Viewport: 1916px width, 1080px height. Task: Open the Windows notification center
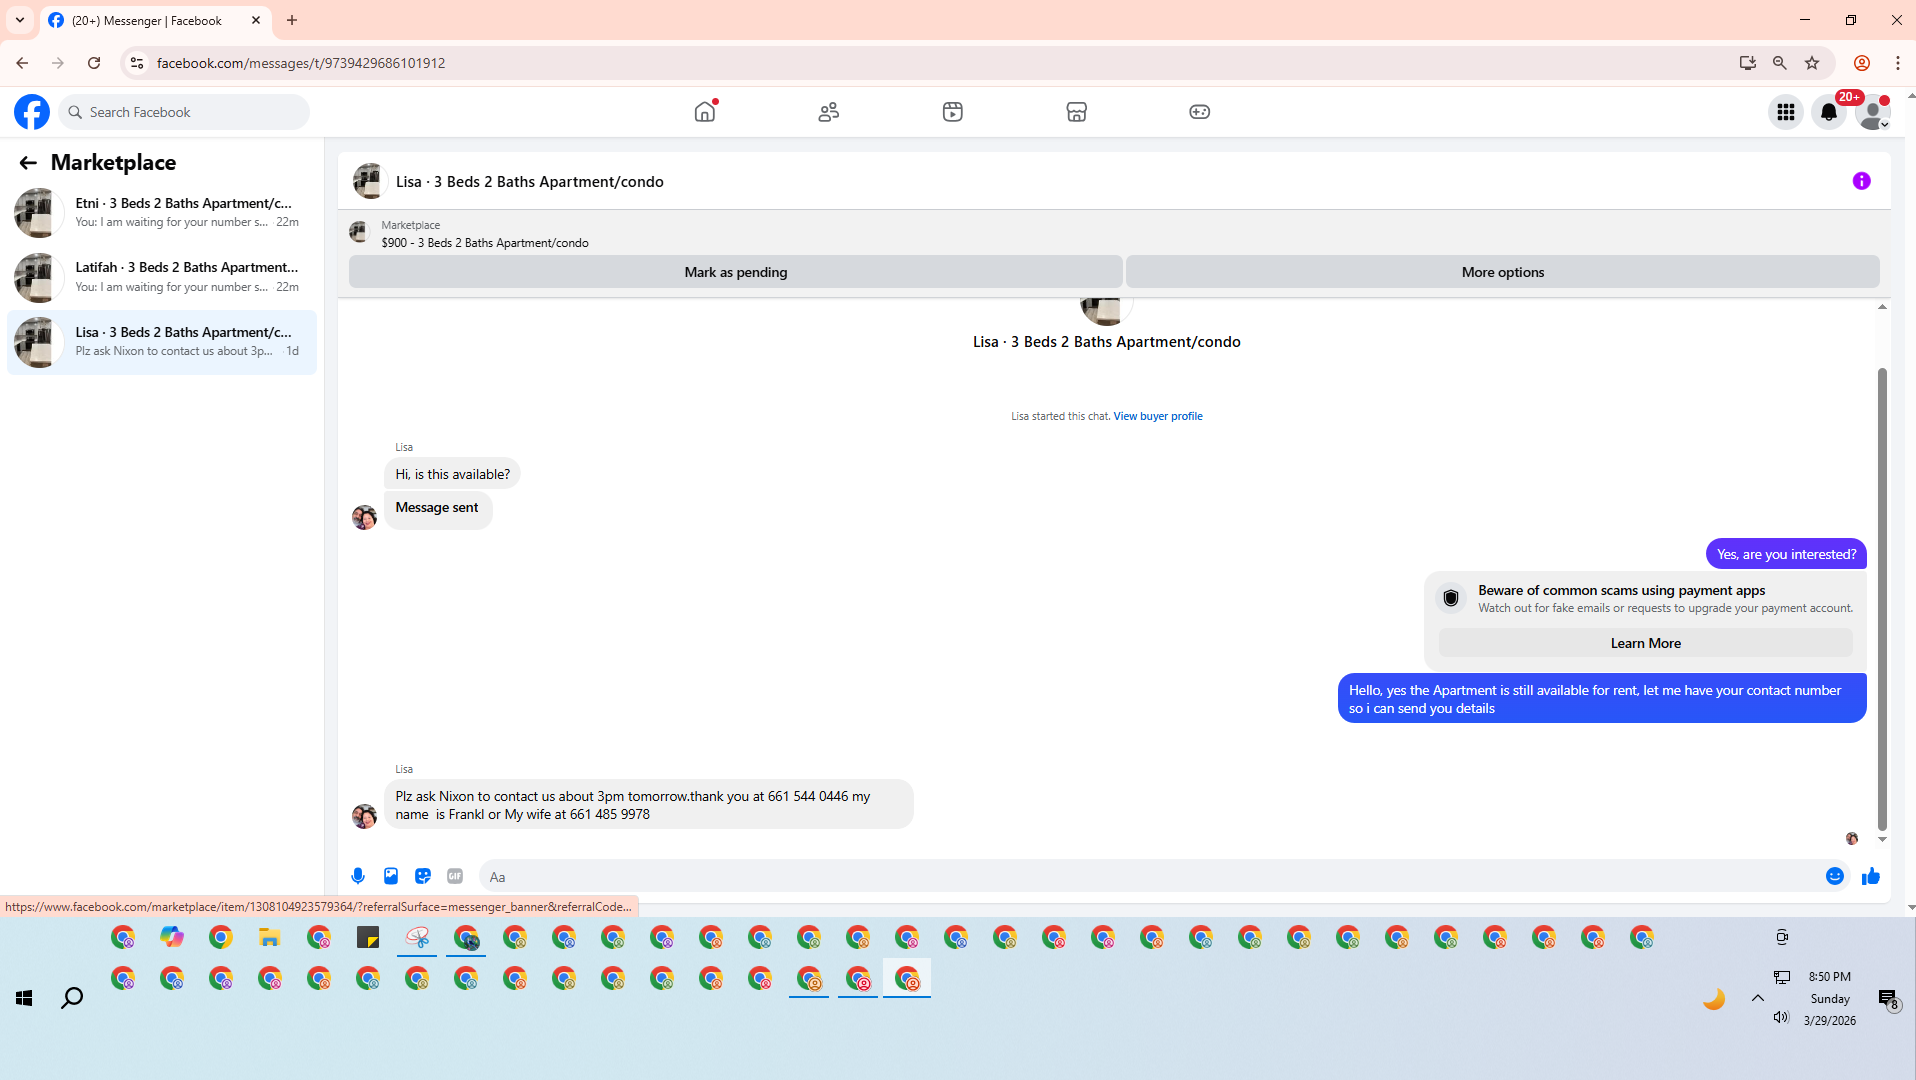pos(1888,998)
